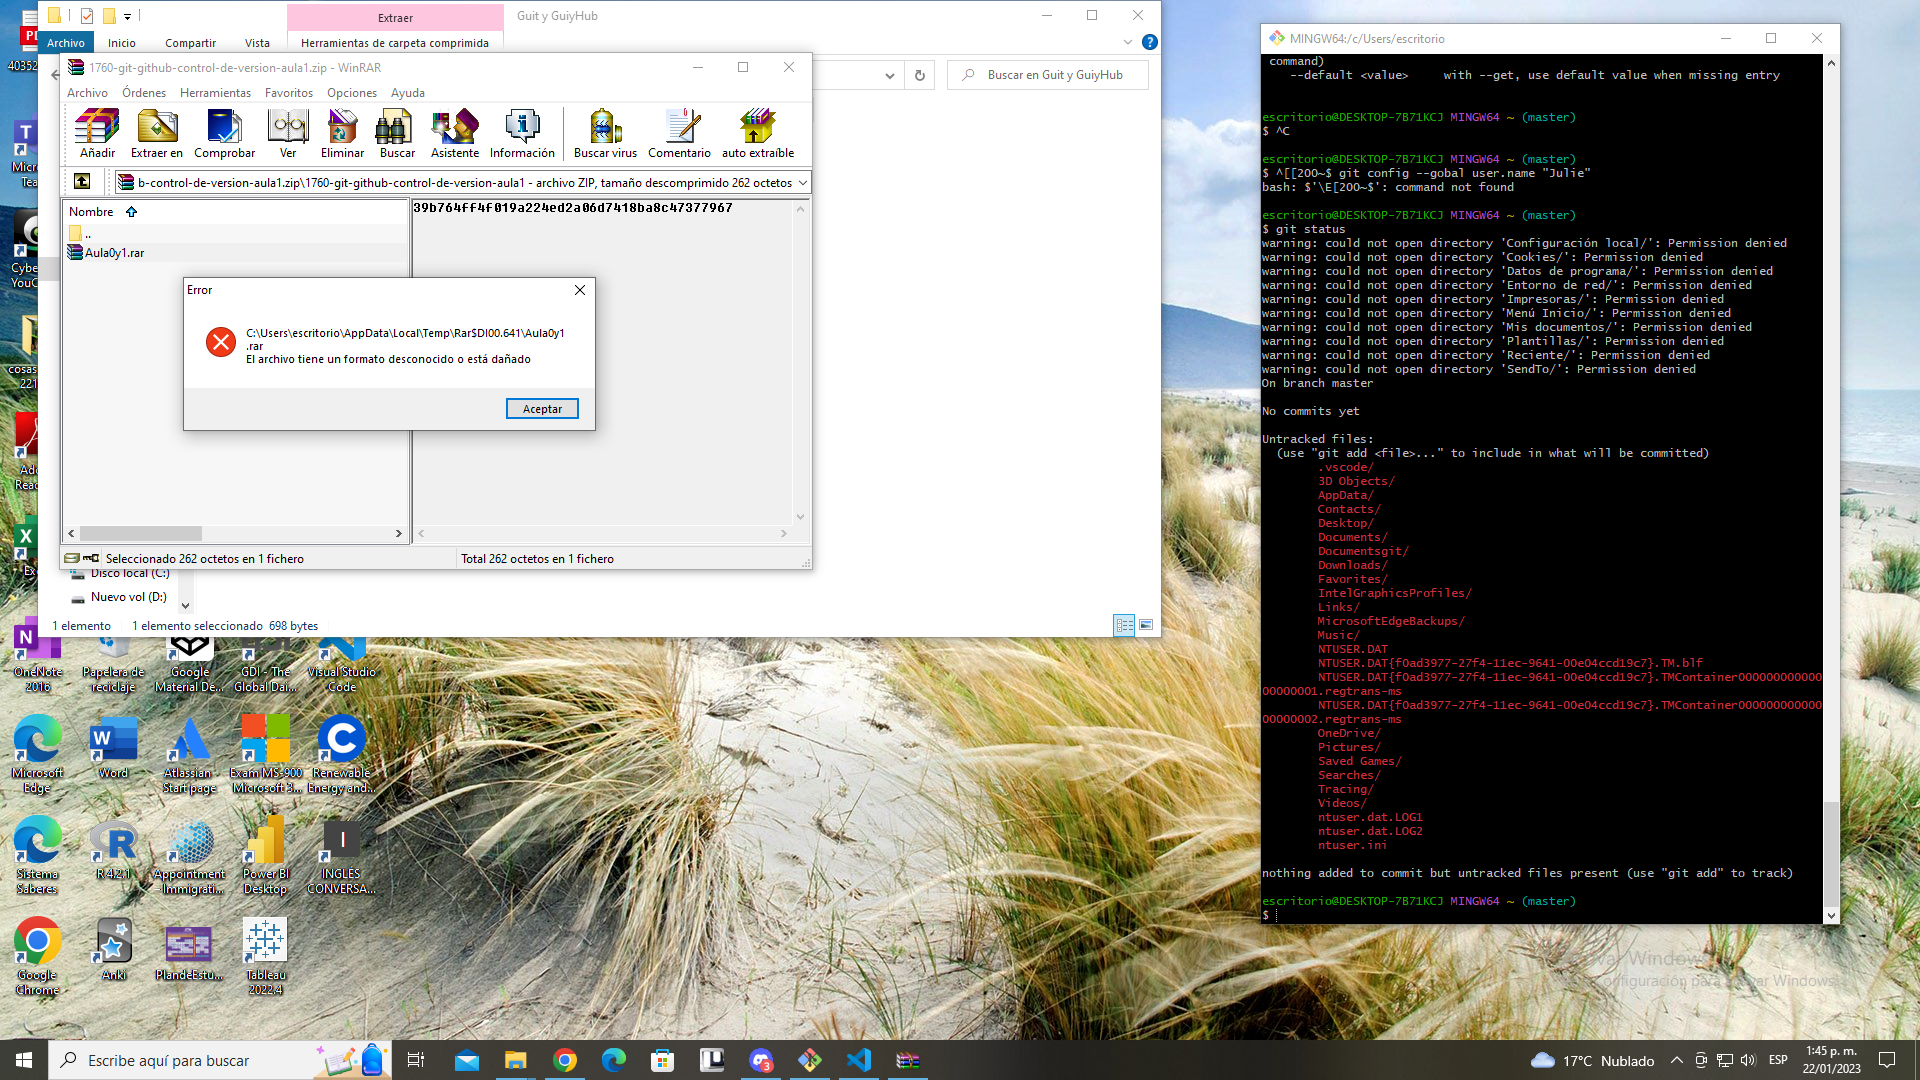
Task: Switch to Git Bash taskbar icon
Action: click(x=810, y=1060)
